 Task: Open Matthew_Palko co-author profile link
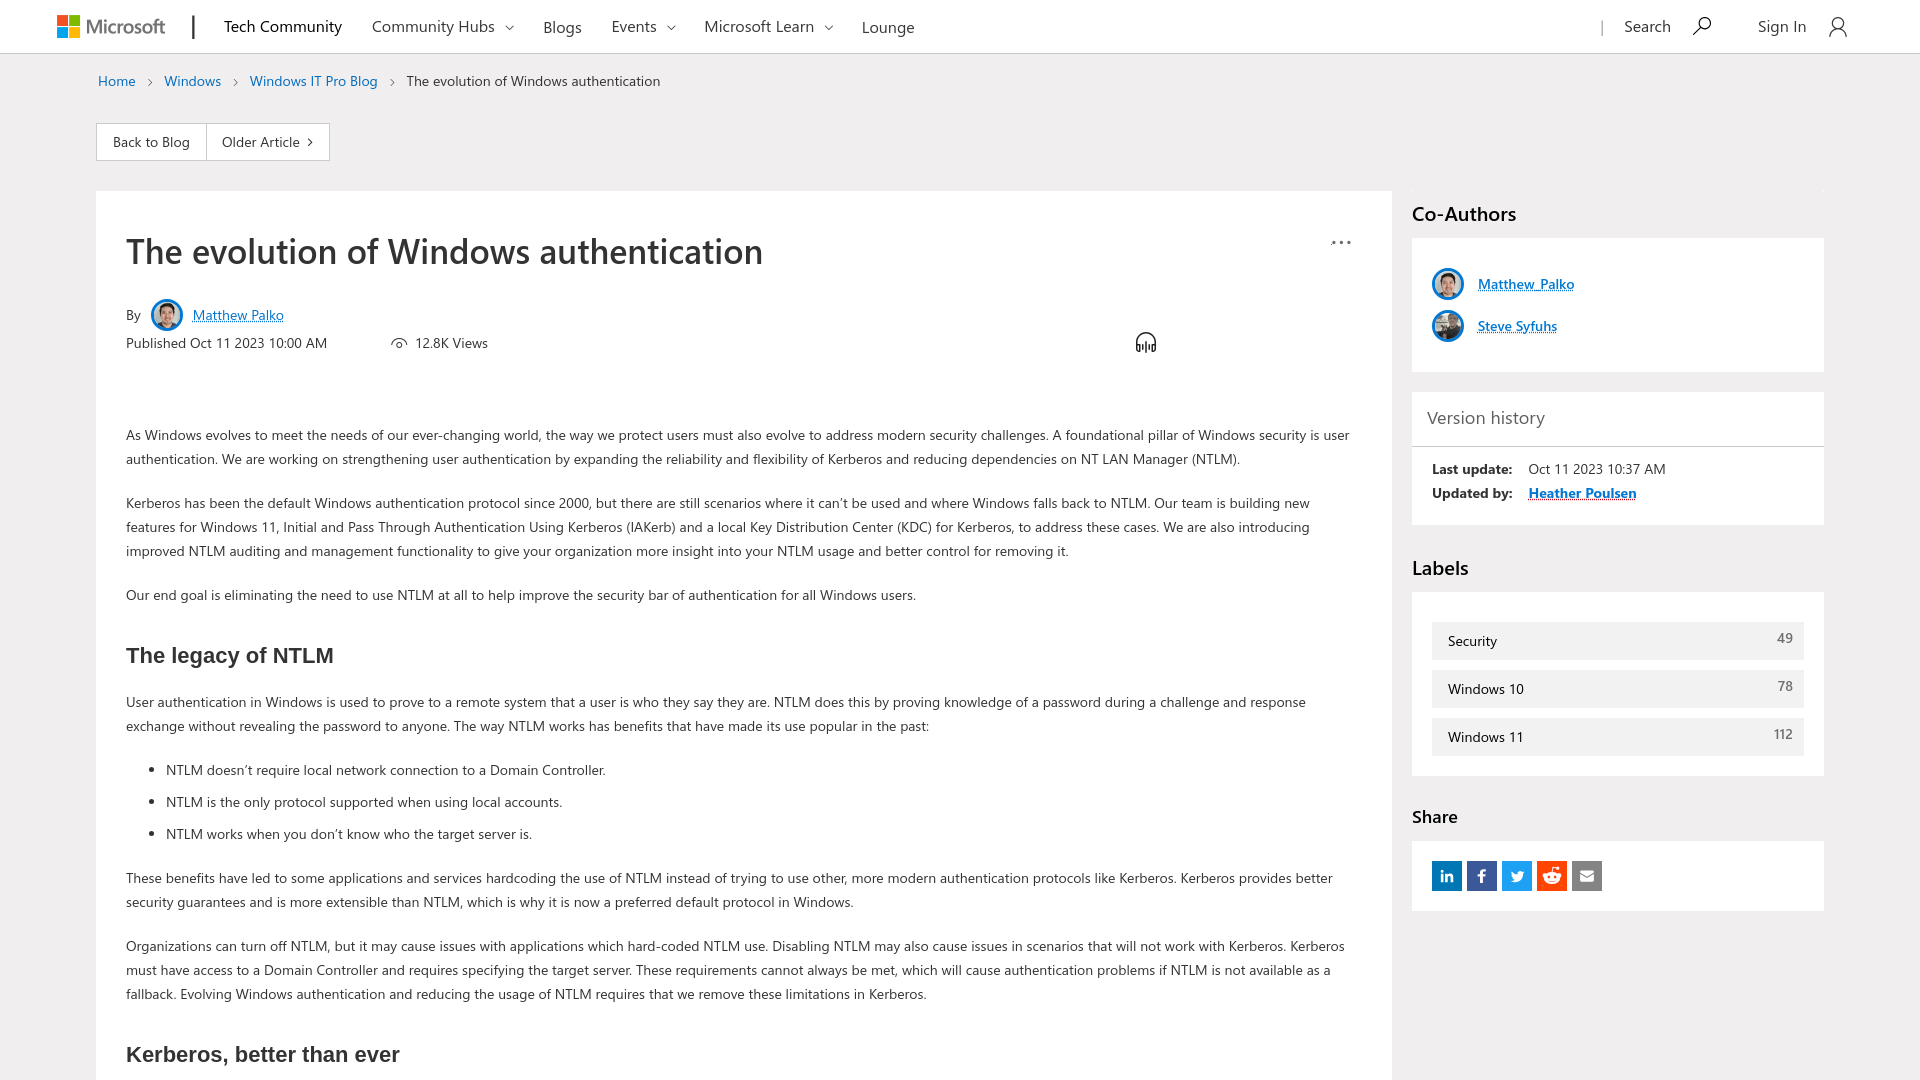click(1526, 284)
